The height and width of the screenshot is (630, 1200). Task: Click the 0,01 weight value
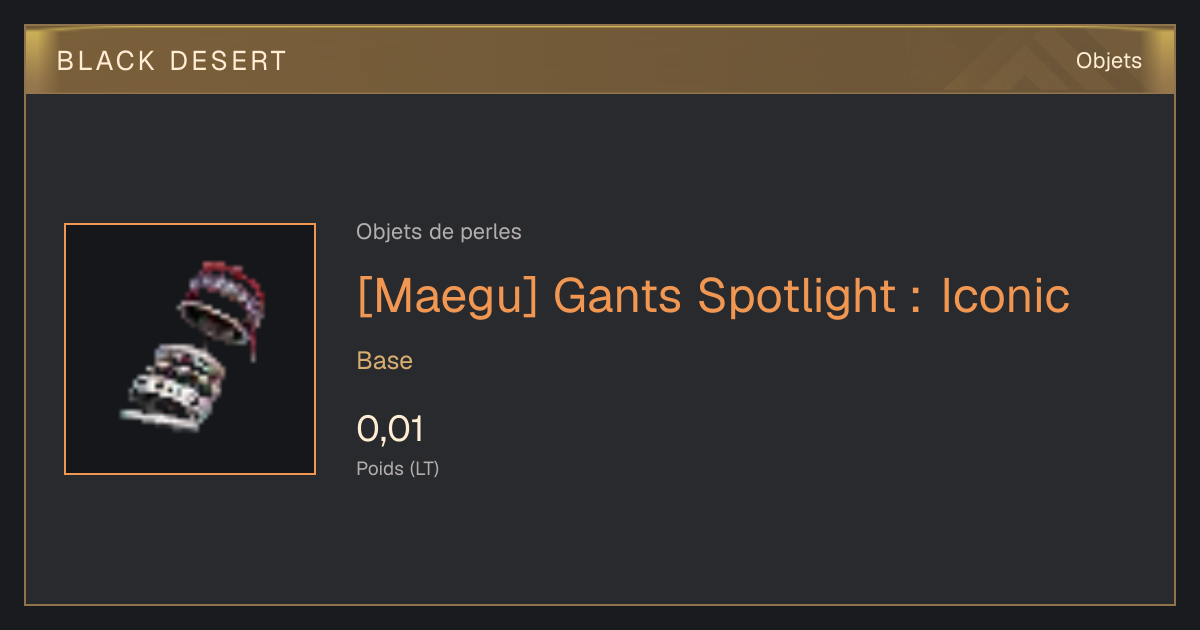(390, 430)
